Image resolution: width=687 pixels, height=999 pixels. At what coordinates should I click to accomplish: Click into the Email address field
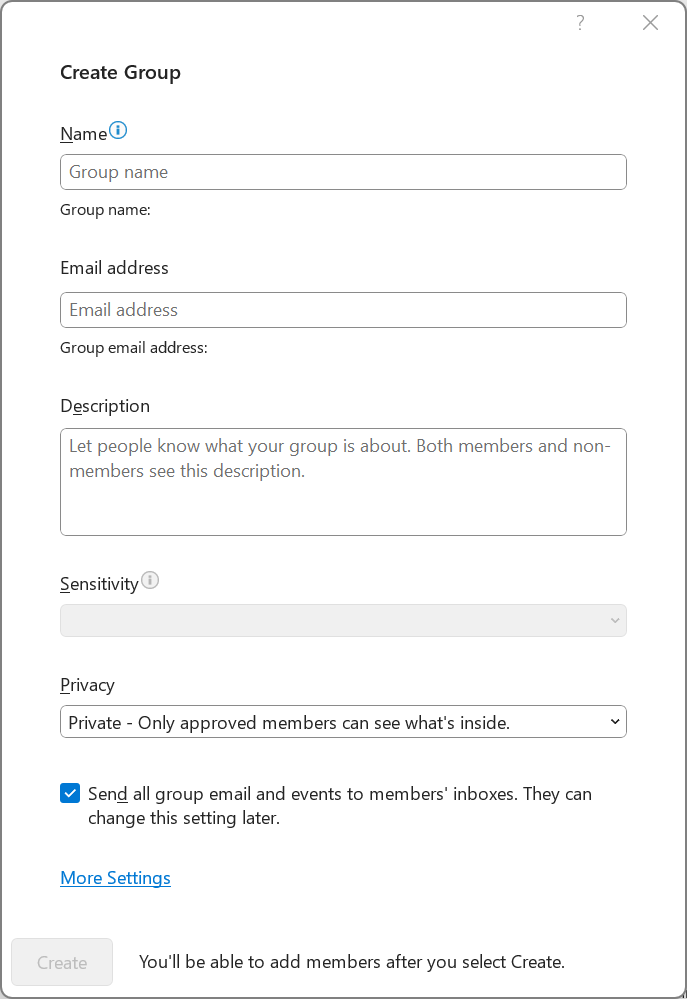click(344, 310)
